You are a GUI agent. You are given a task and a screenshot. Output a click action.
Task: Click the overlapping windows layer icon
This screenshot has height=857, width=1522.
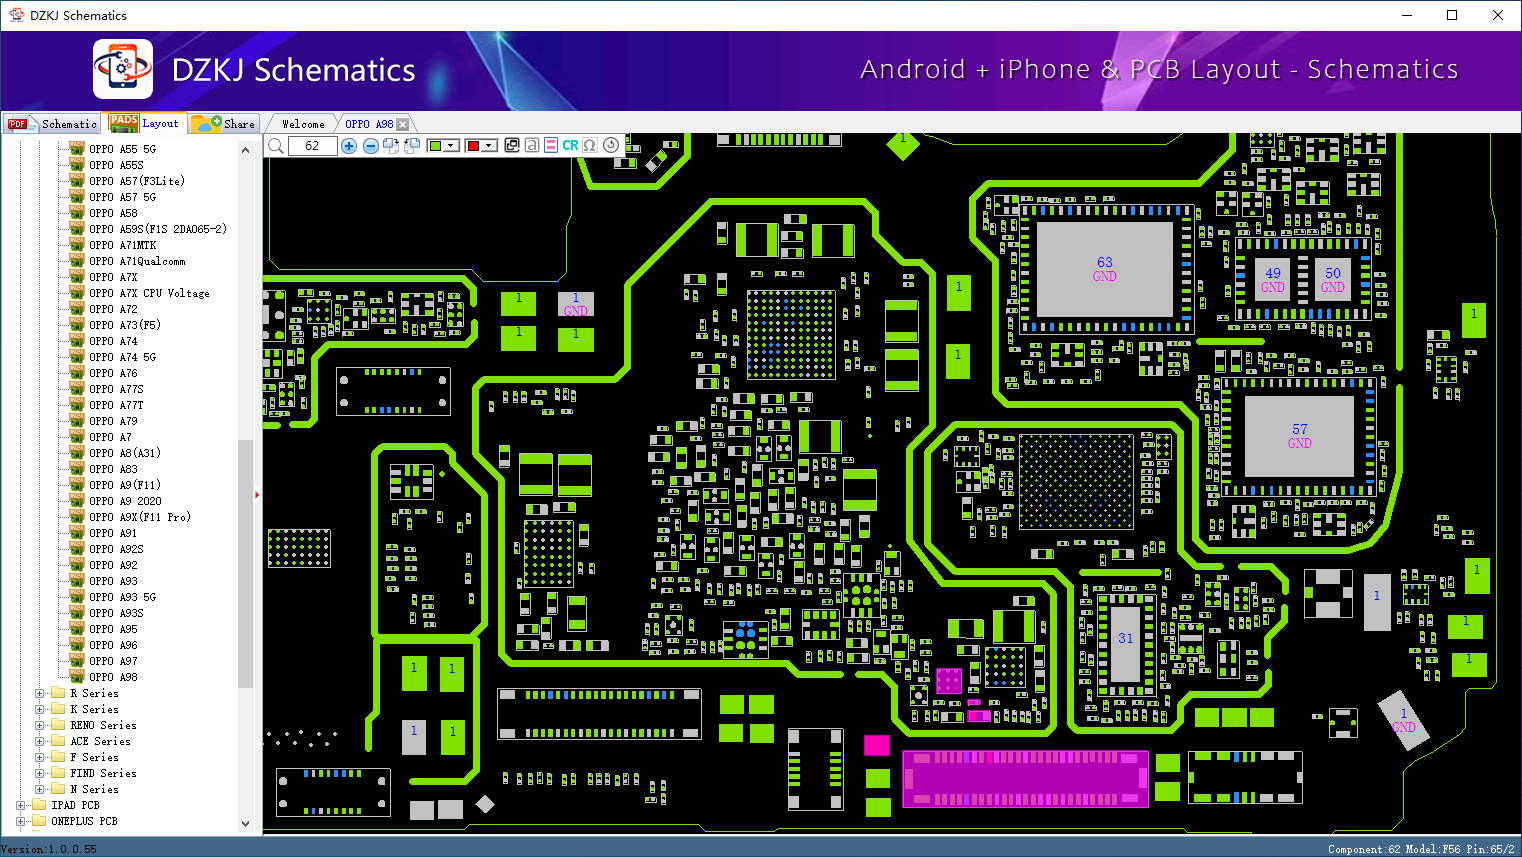(x=512, y=145)
